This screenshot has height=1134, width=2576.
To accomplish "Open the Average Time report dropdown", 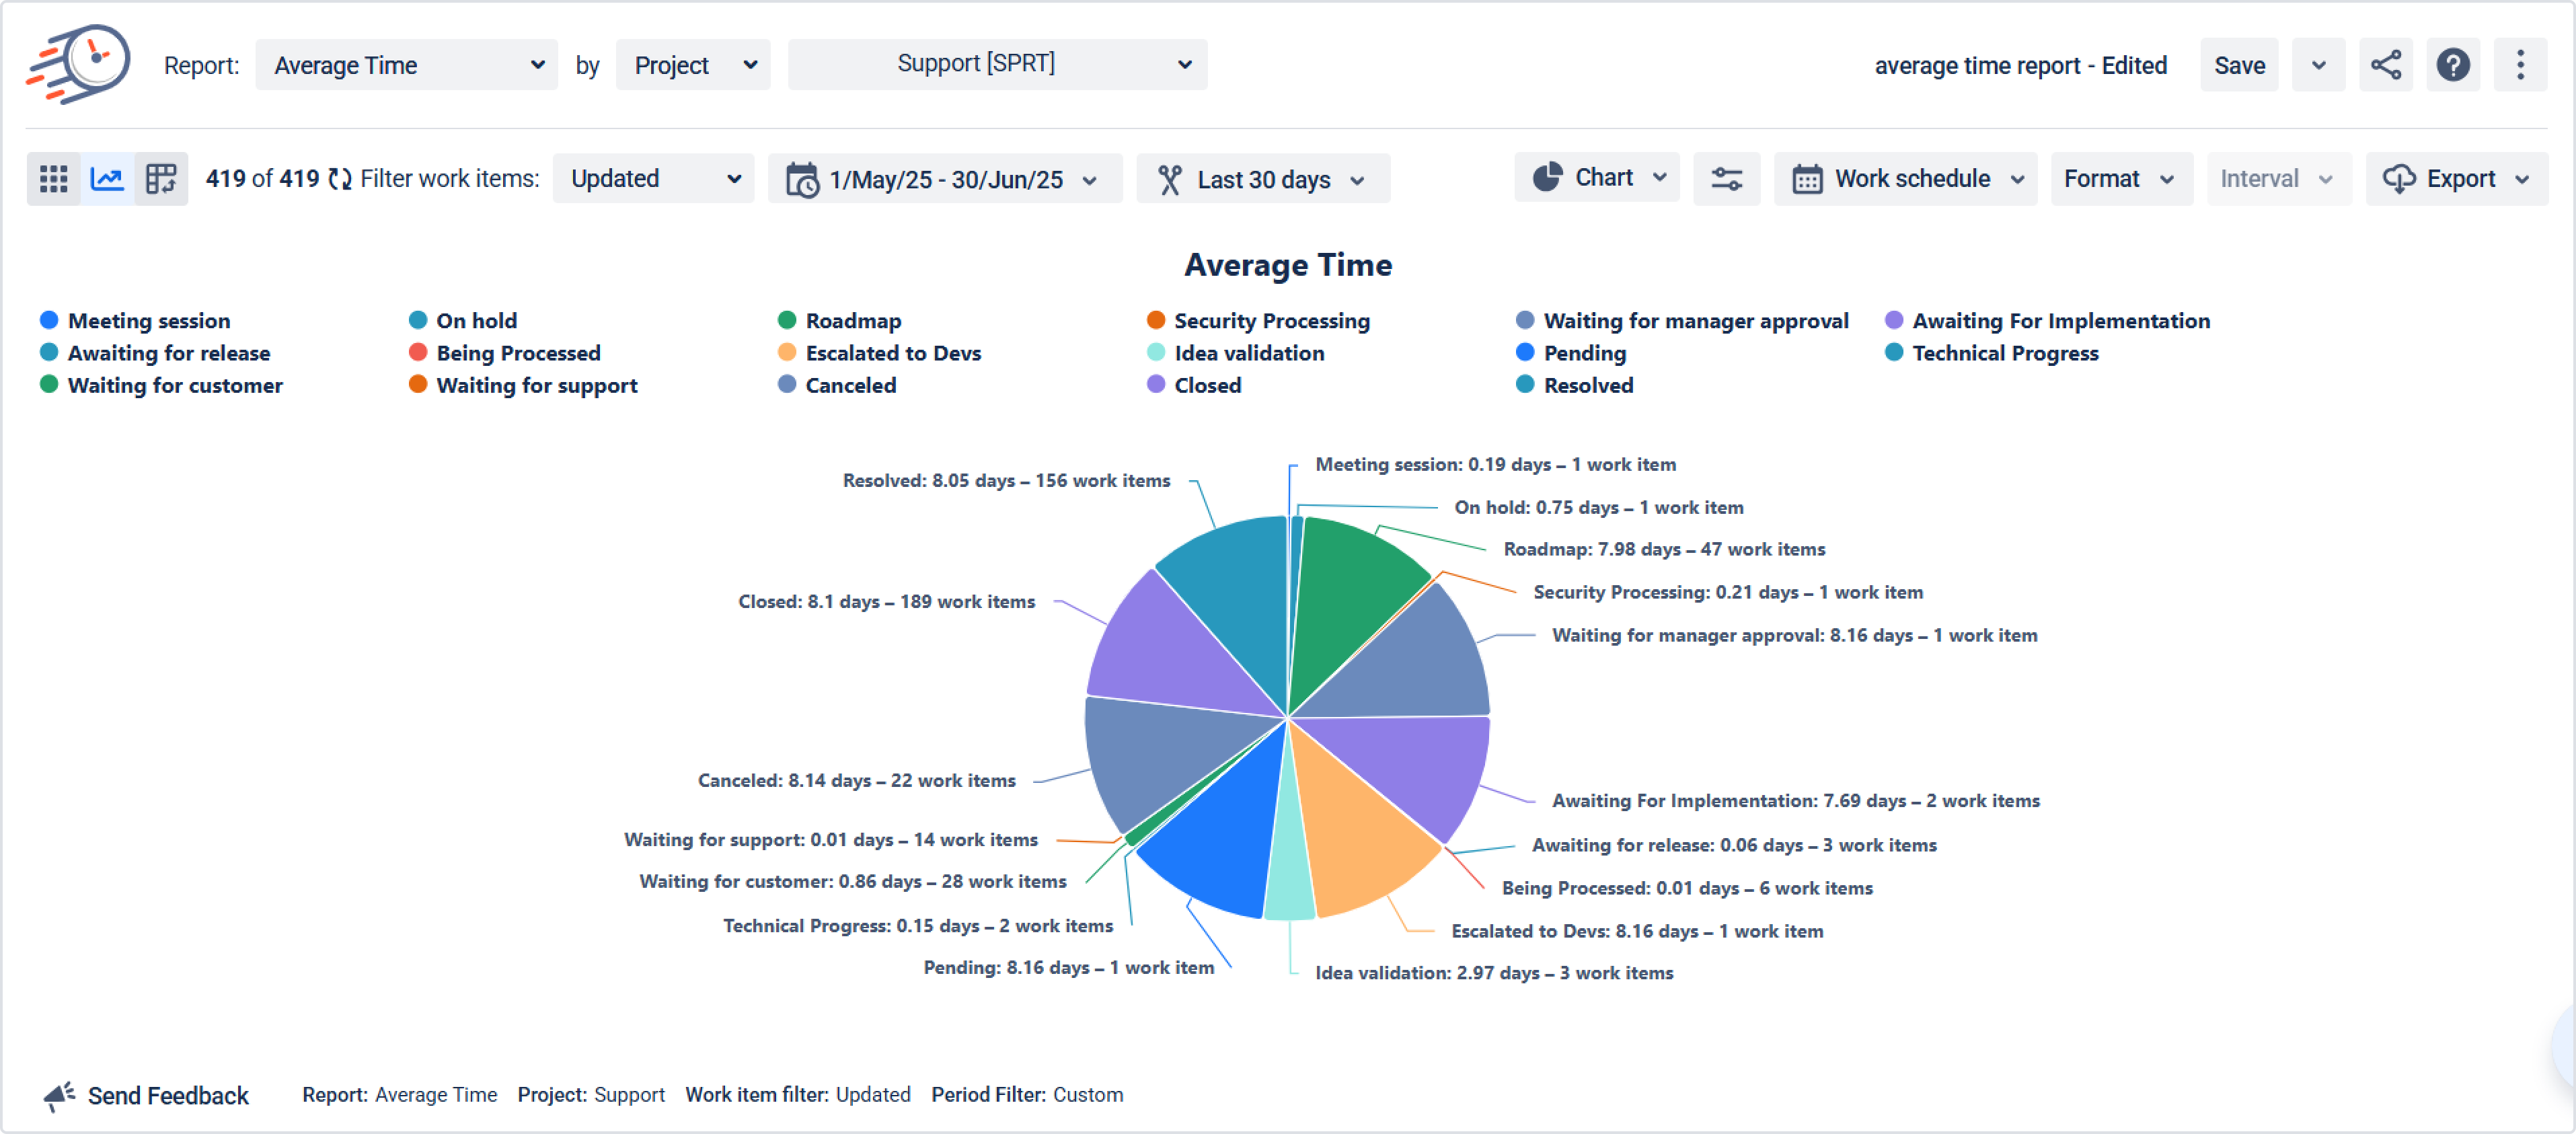I will tap(406, 65).
